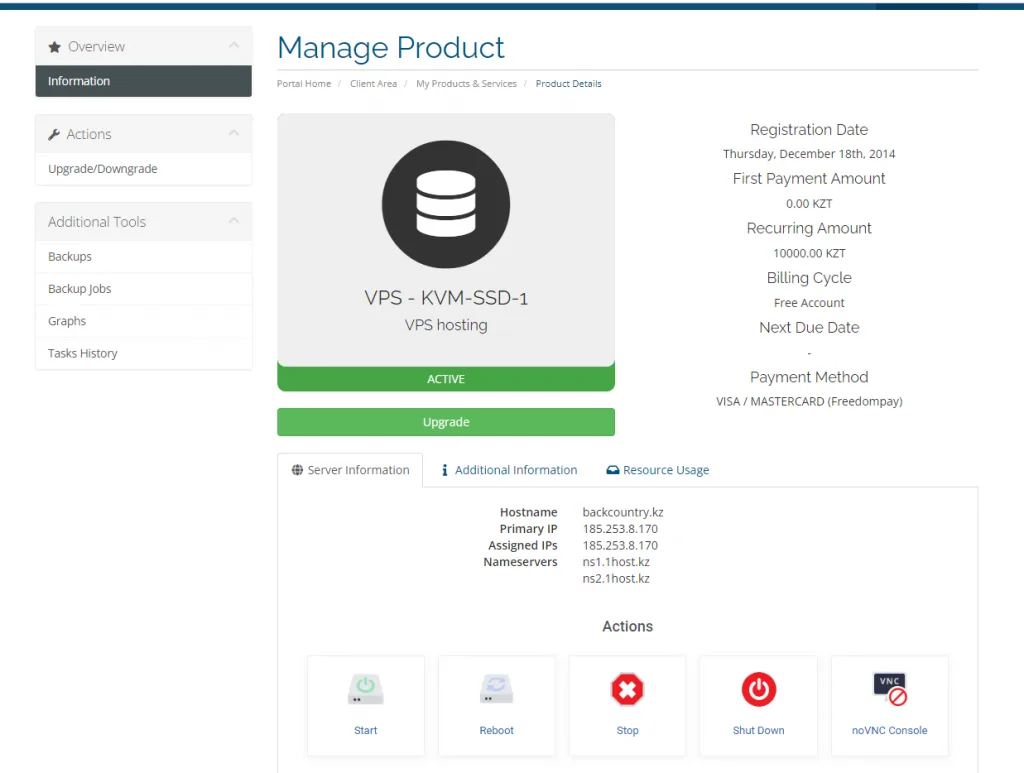Click the Additional Tools panel title

pyautogui.click(x=97, y=222)
